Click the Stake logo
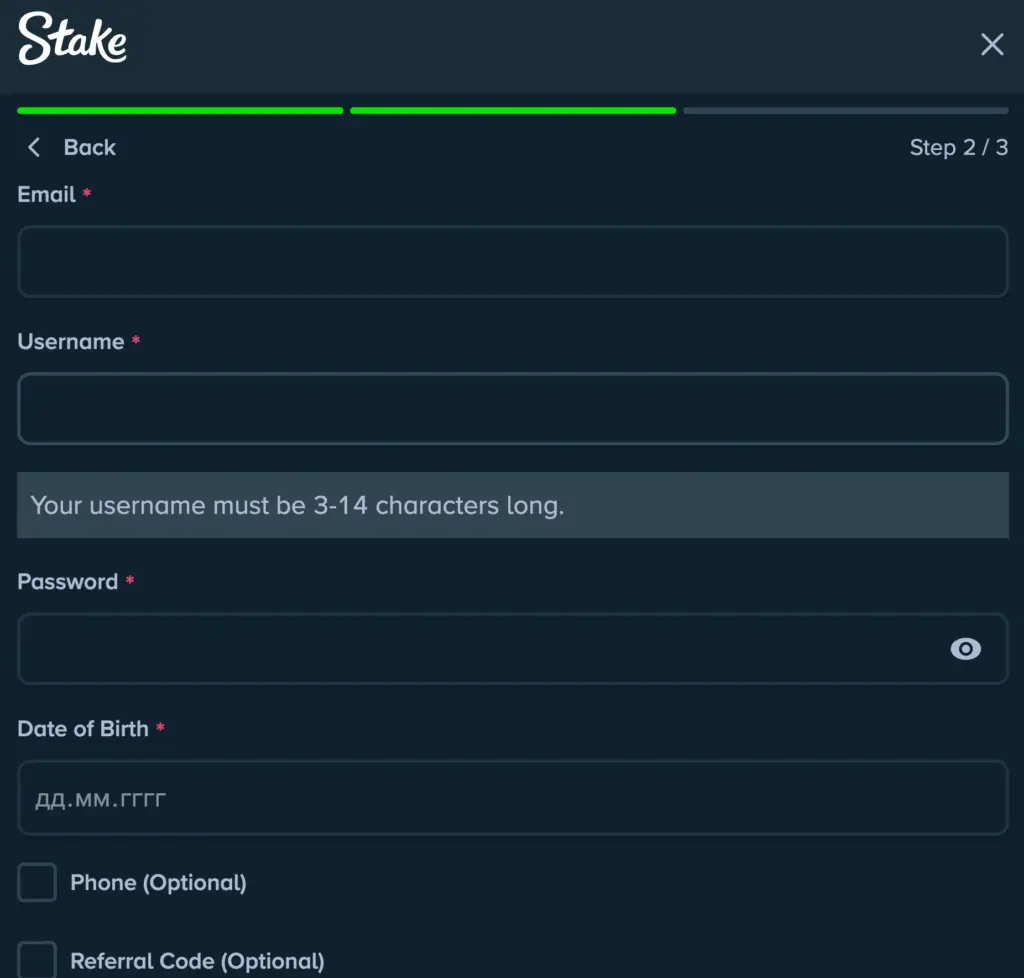 pos(73,40)
